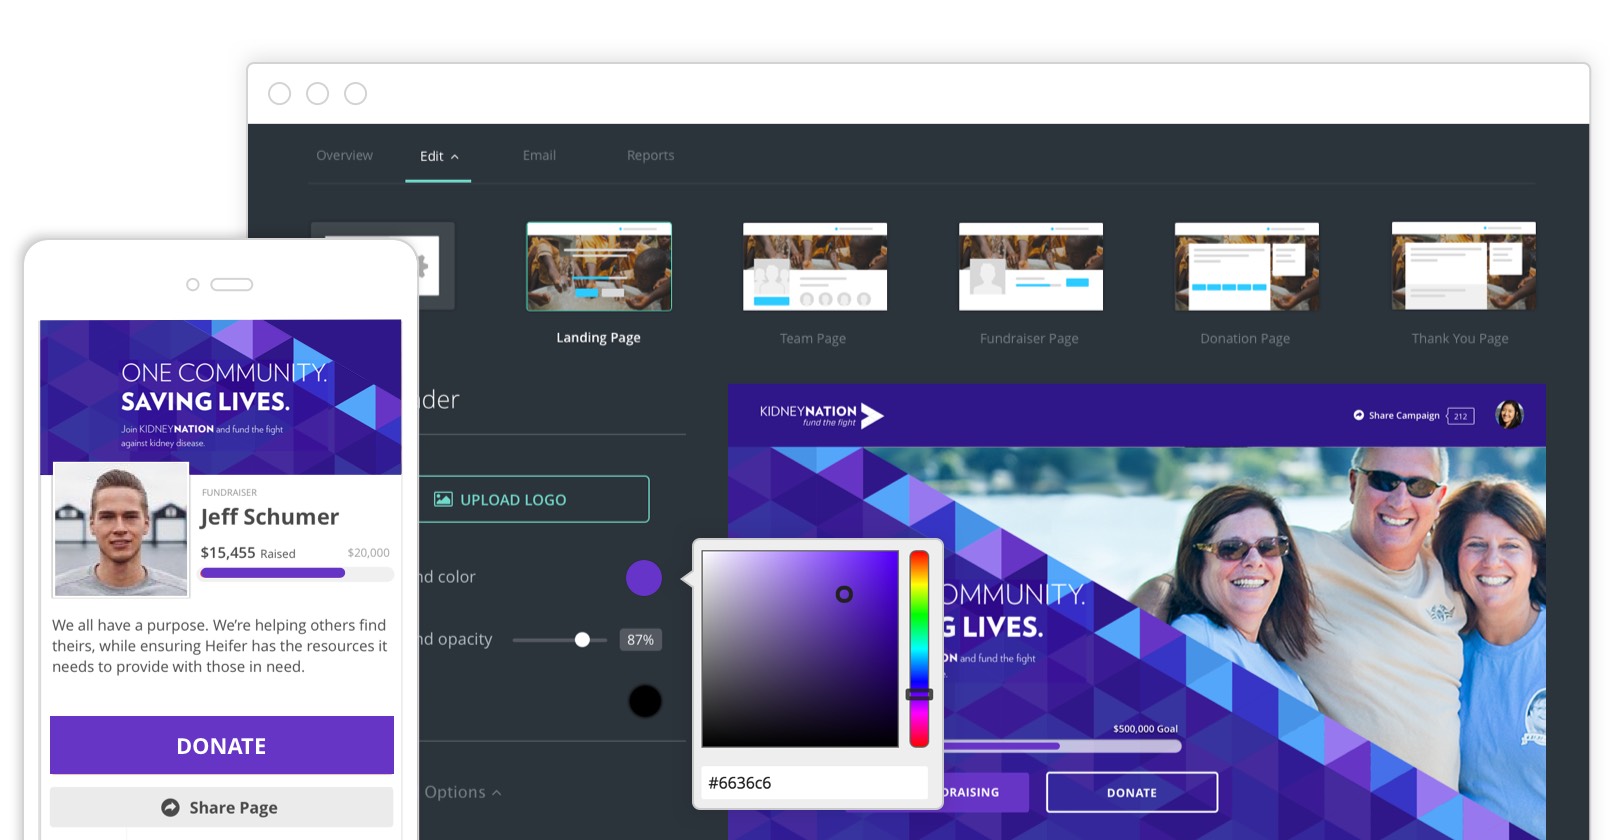Expand the Edit tab dropdown chevron
1614x840 pixels.
[x=455, y=157]
